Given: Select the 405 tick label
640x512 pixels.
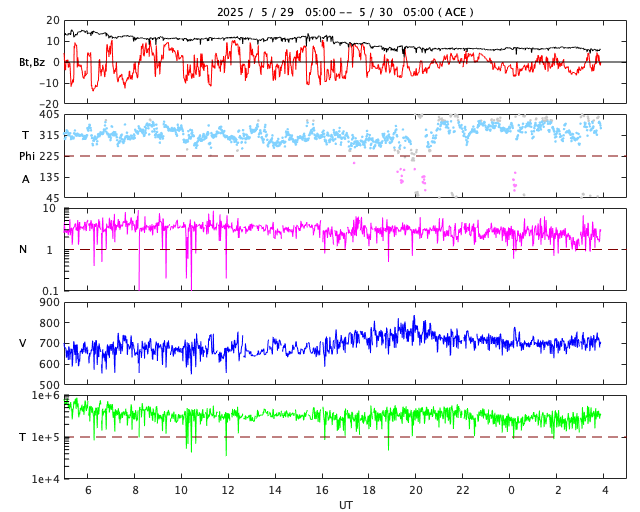Looking at the screenshot, I should 51,115.
